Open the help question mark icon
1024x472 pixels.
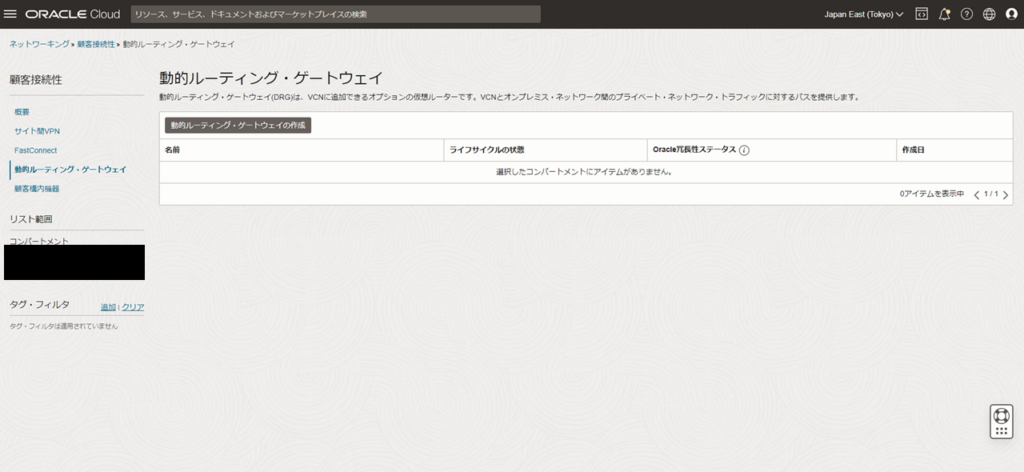pyautogui.click(x=967, y=14)
